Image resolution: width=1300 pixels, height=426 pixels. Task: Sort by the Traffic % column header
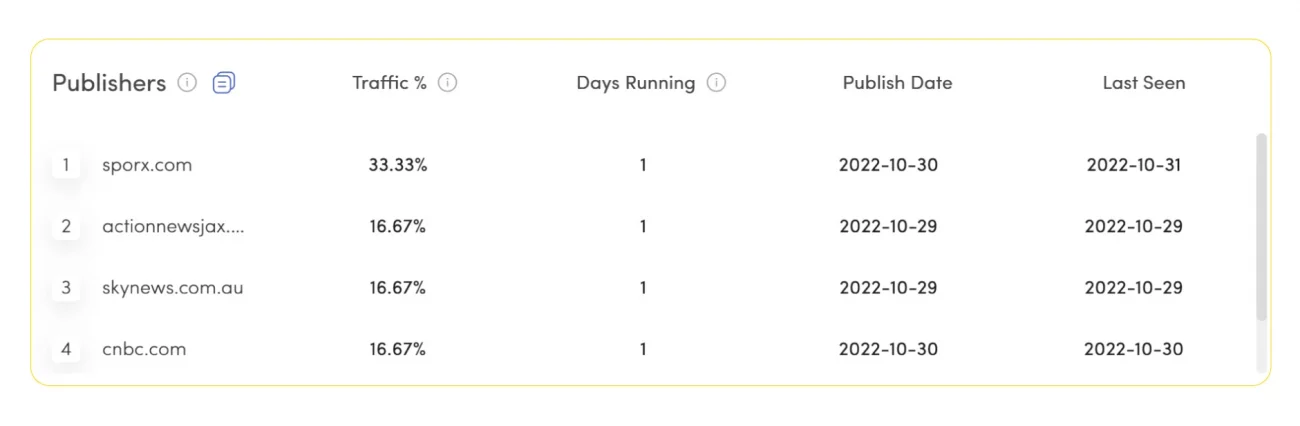pos(389,83)
